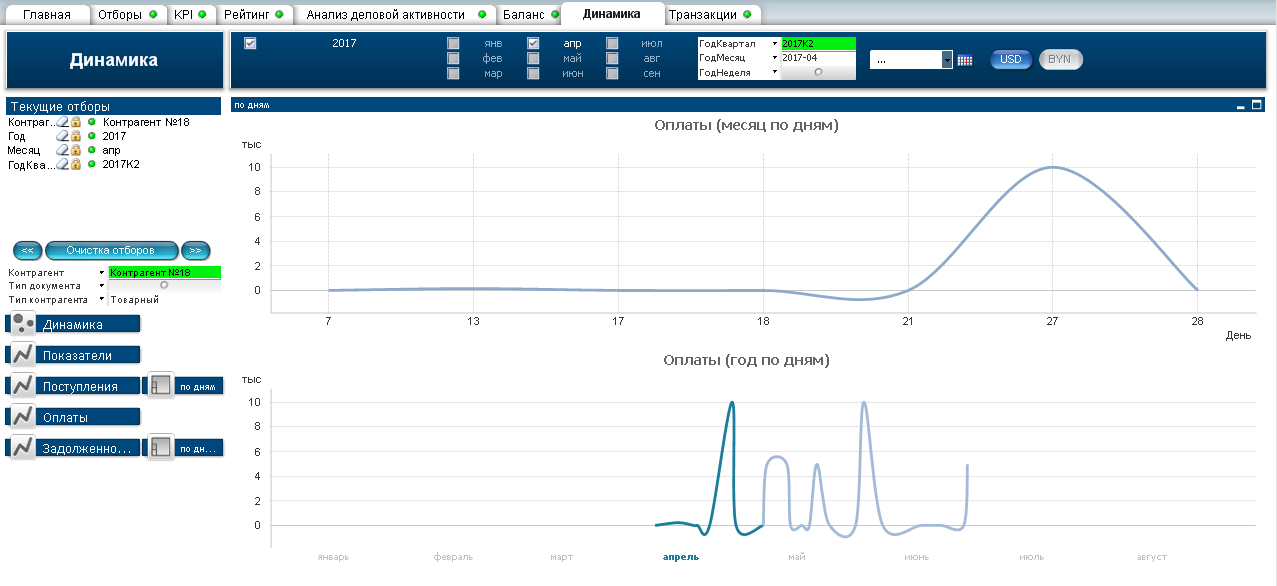
Task: Click the line chart icon next to Оплаты
Action: click(x=23, y=417)
